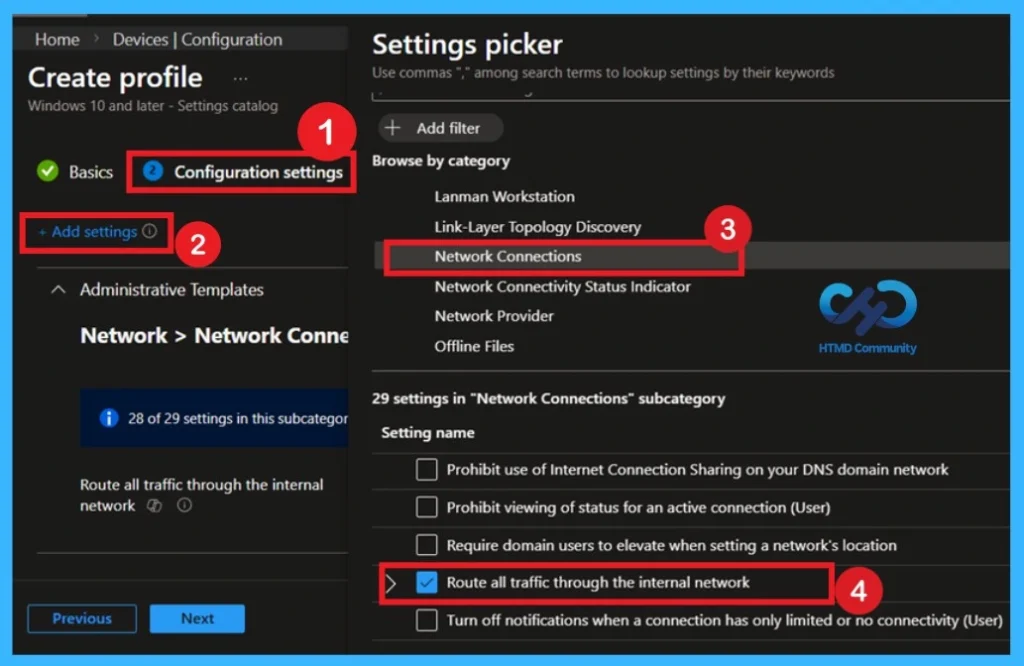Image resolution: width=1024 pixels, height=666 pixels.
Task: Click the green checkmark on the Basics step
Action: pos(47,171)
